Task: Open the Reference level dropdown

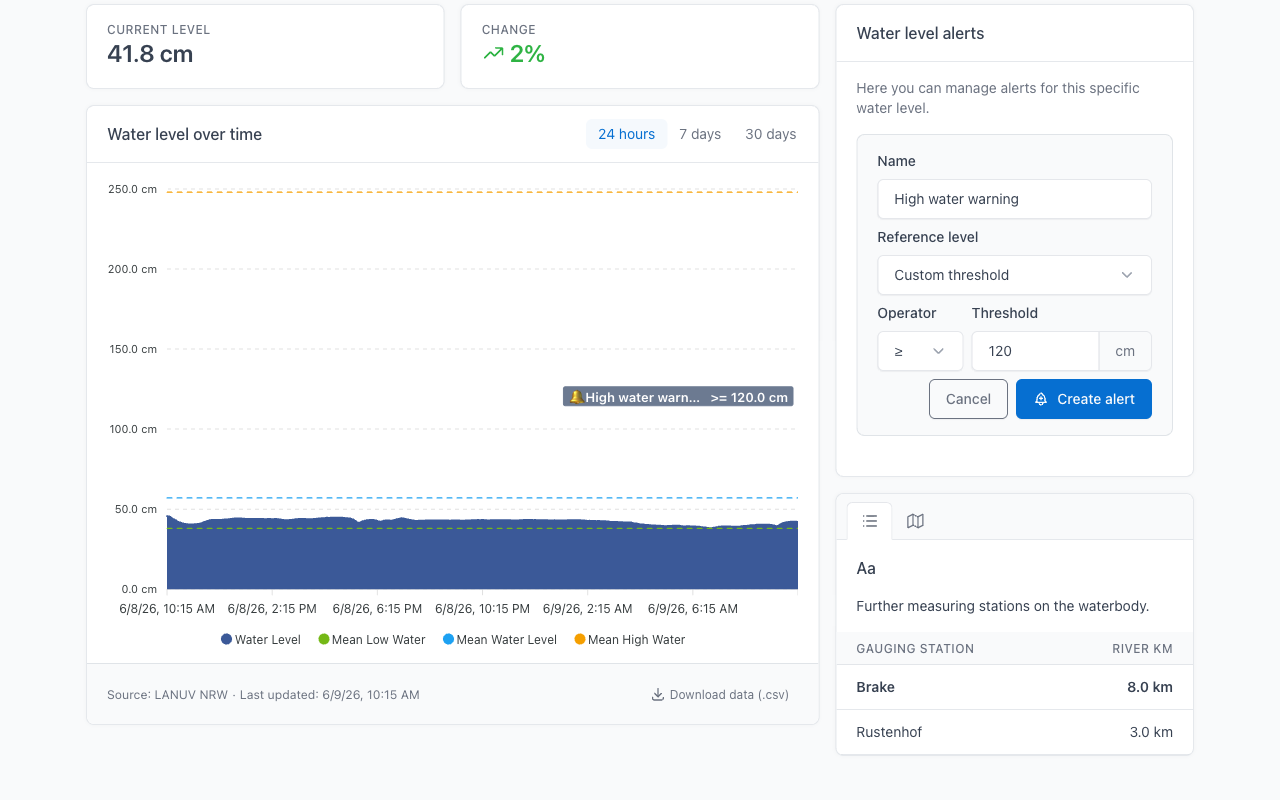Action: point(1014,275)
